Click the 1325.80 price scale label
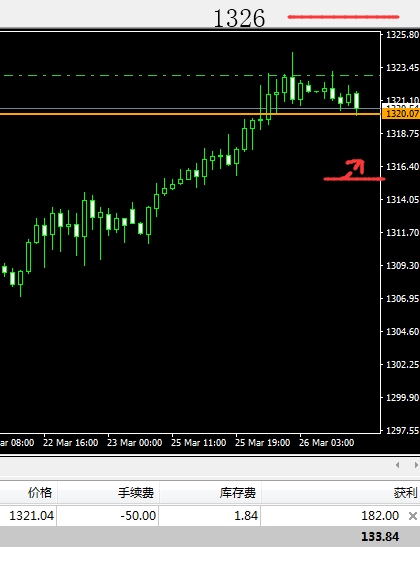The height and width of the screenshot is (563, 420). coord(402,35)
